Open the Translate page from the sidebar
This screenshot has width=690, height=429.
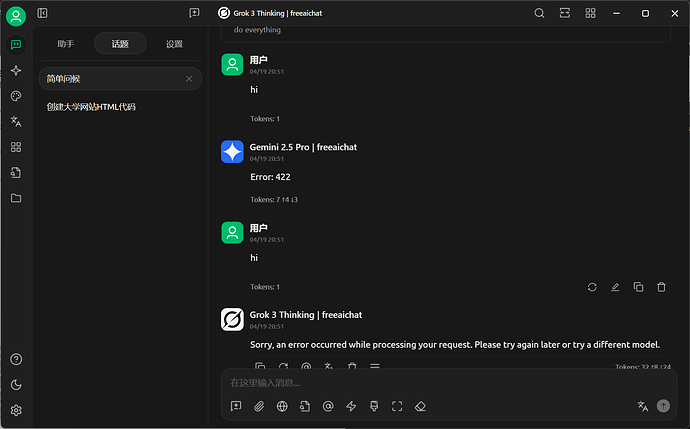(16, 121)
